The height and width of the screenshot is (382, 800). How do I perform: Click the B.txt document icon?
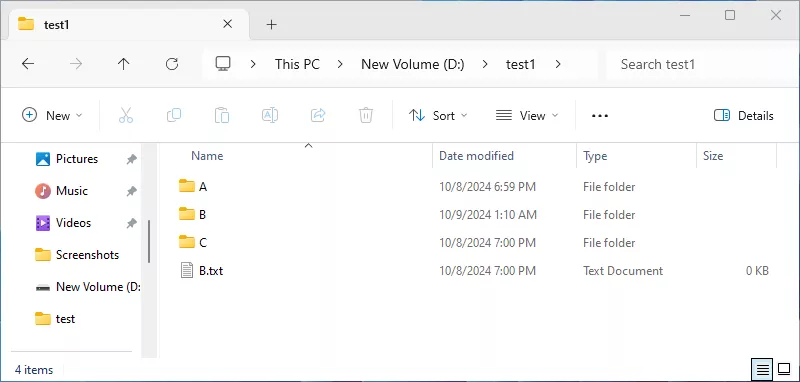click(187, 270)
